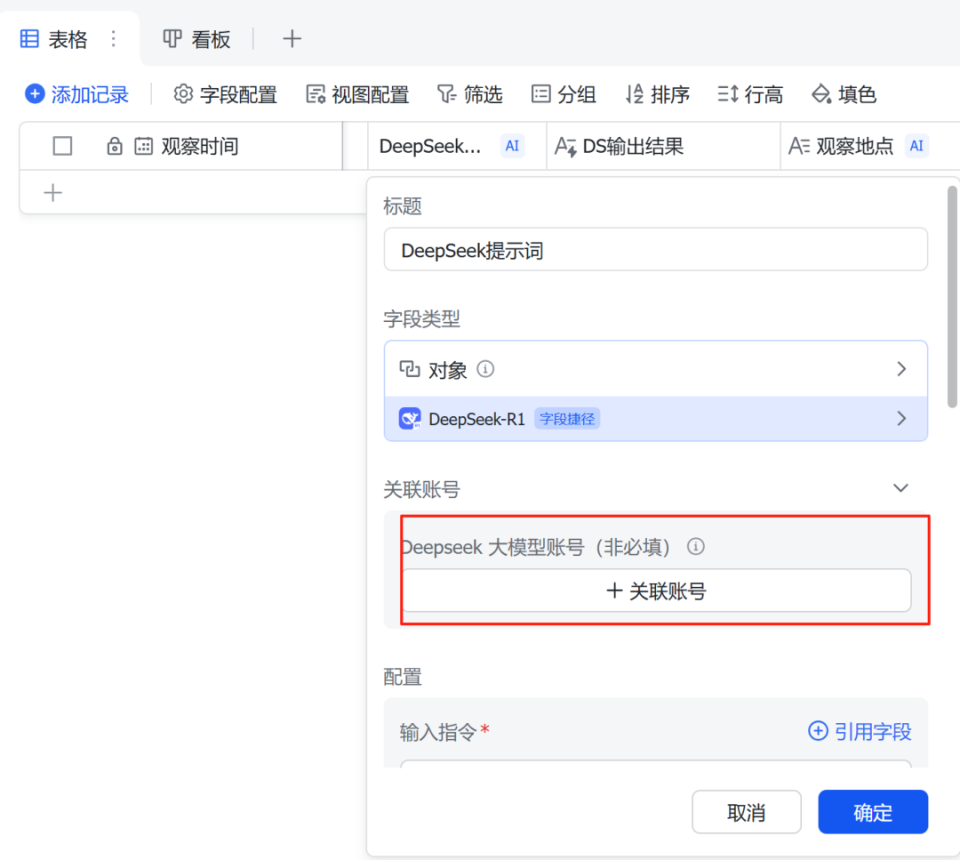Click the 排序 sort icon

(634, 94)
